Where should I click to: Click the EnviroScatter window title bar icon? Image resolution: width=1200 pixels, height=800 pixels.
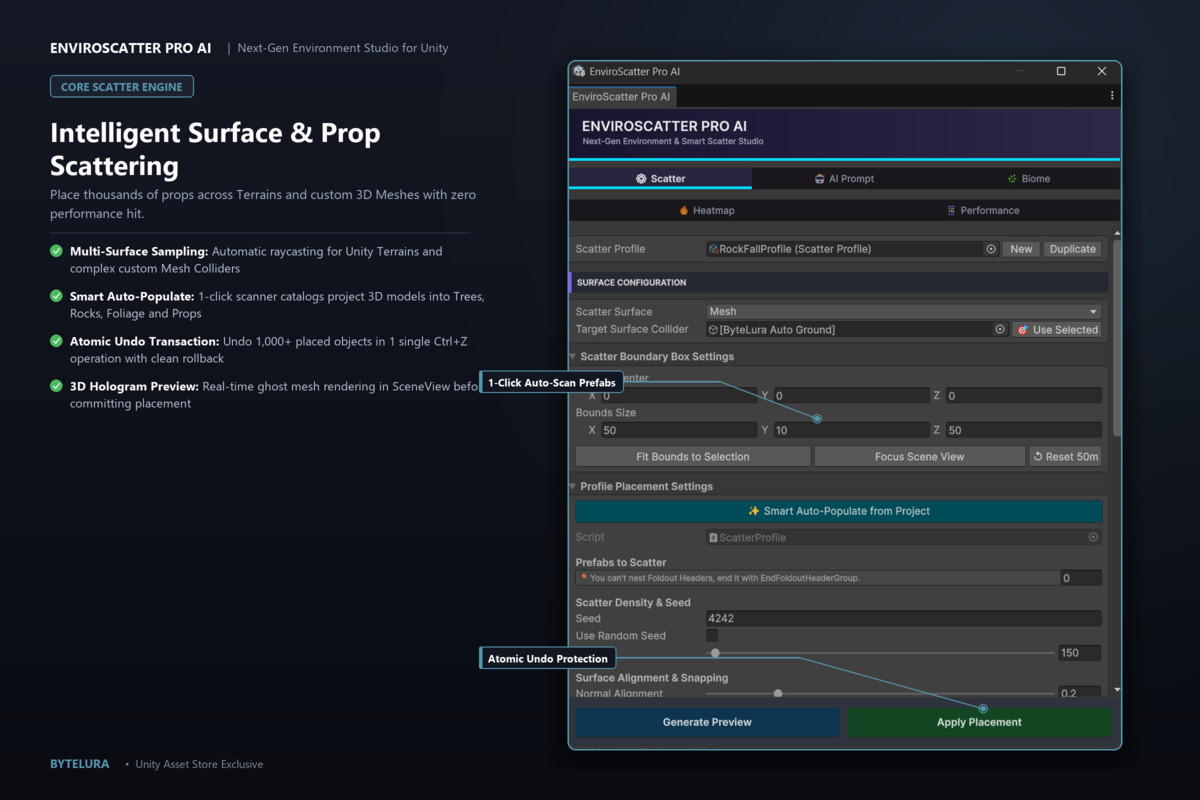coord(579,72)
